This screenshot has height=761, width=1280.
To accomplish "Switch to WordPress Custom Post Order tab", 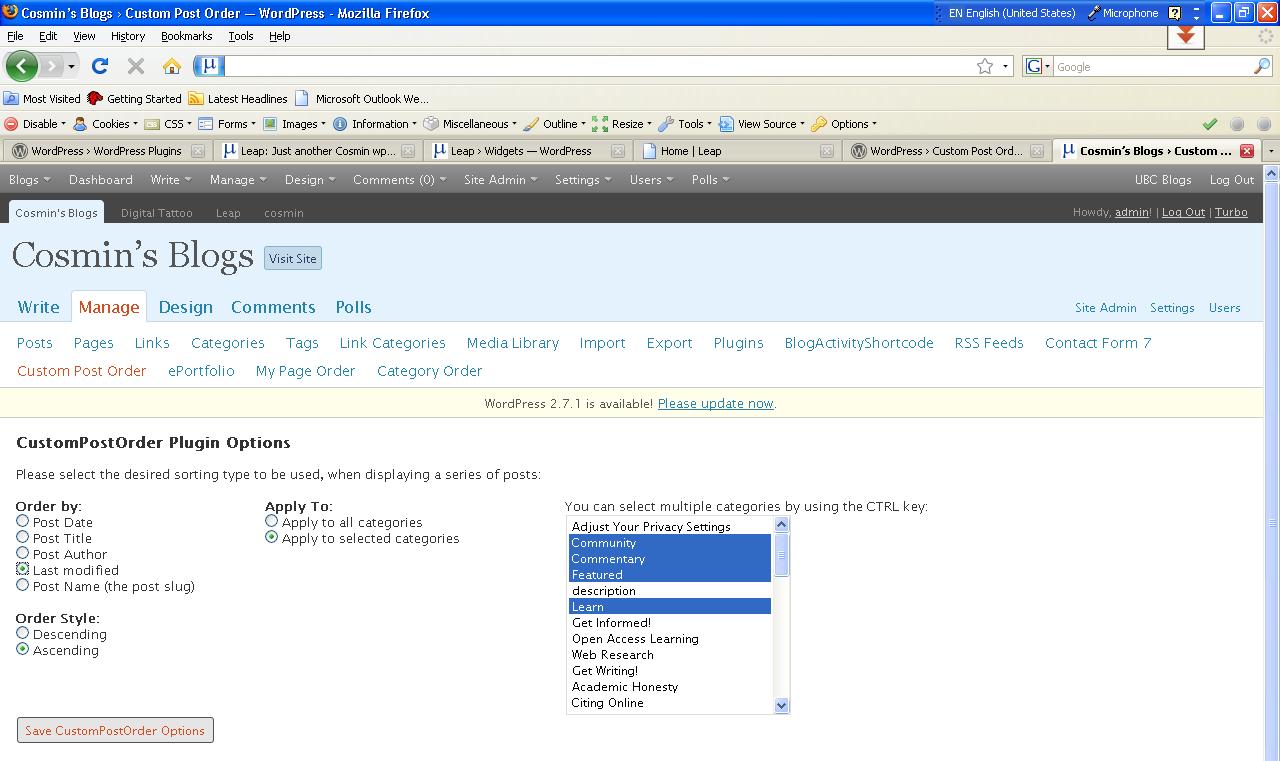I will click(948, 151).
